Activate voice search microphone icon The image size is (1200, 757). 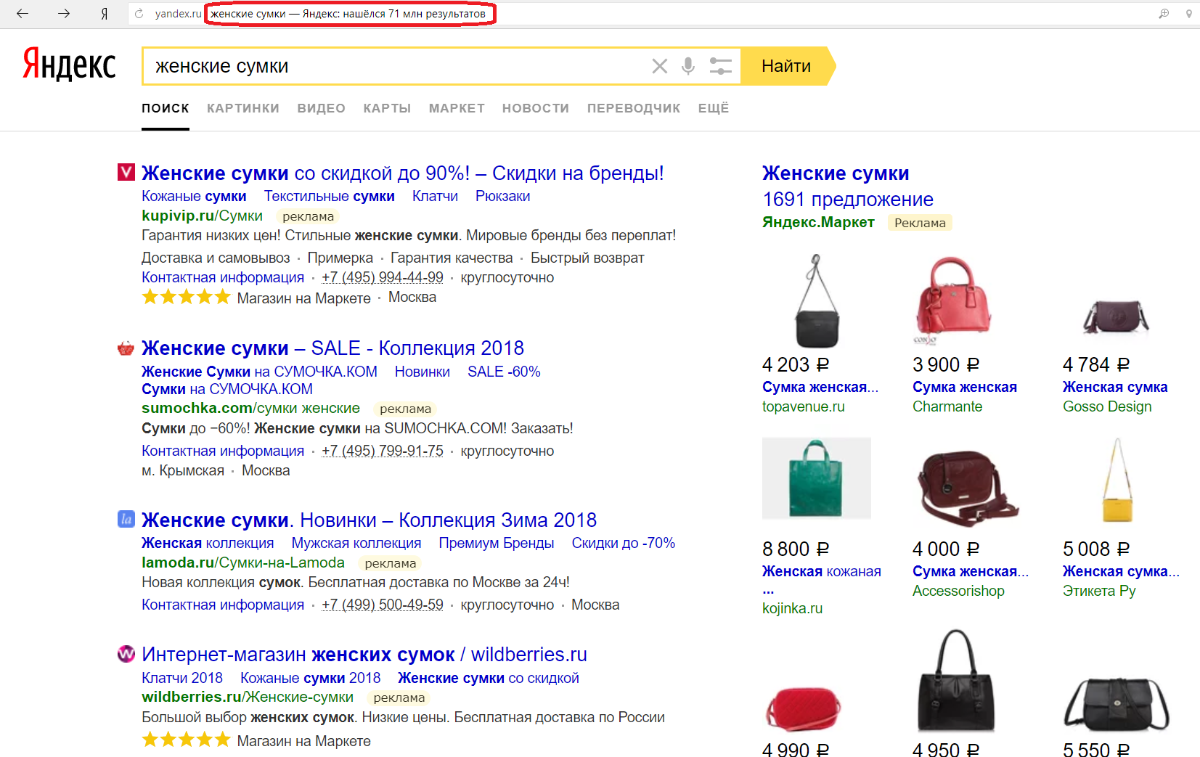point(688,67)
